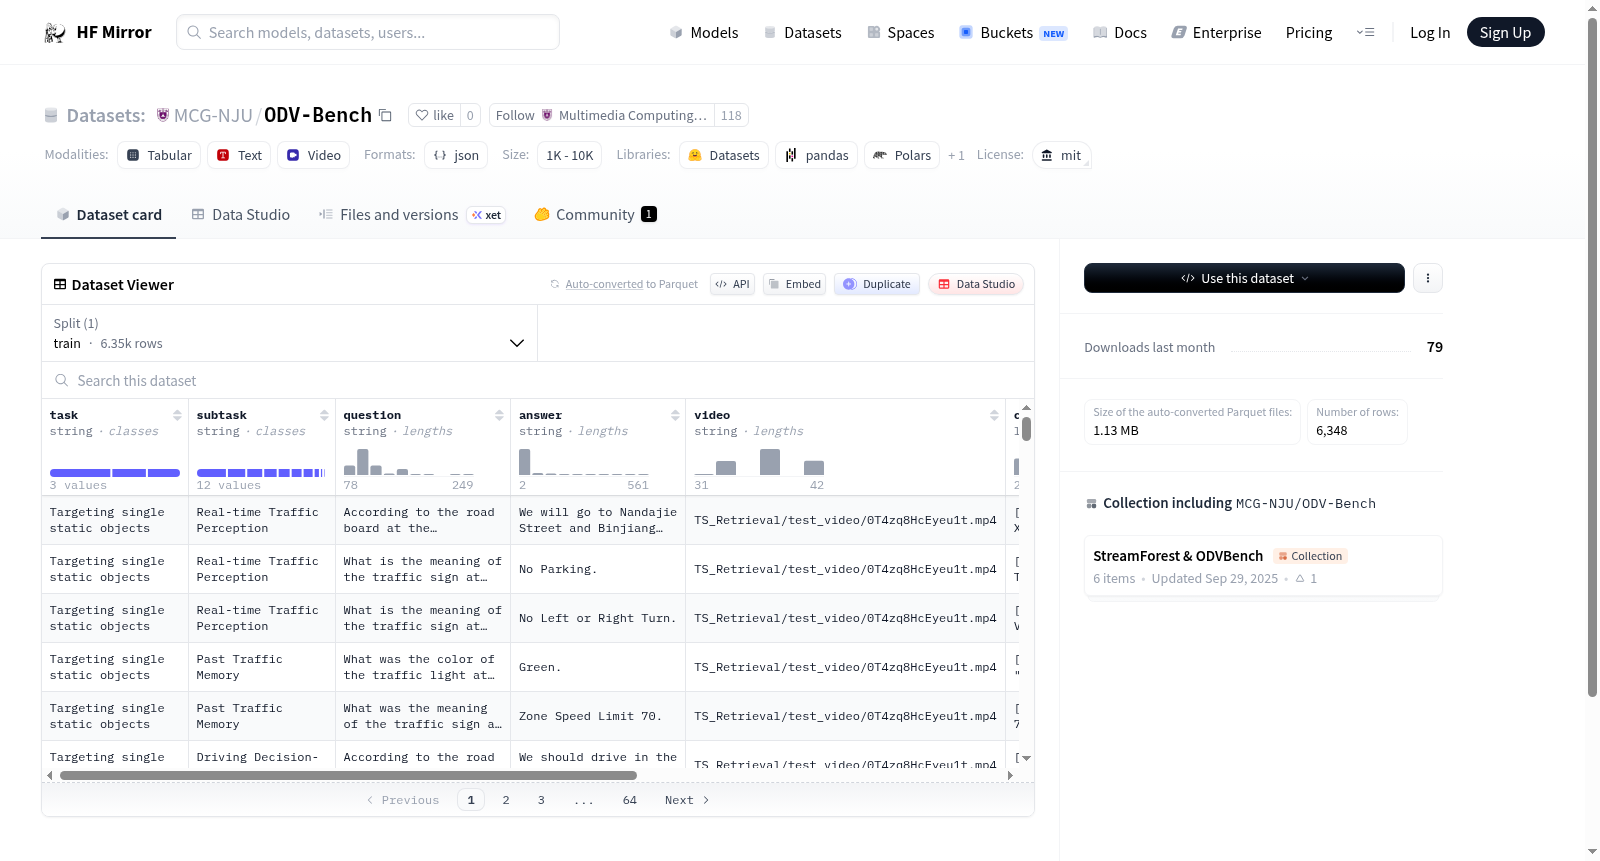The image size is (1600, 861).
Task: Open the more options kebab menu
Action: 1428,278
